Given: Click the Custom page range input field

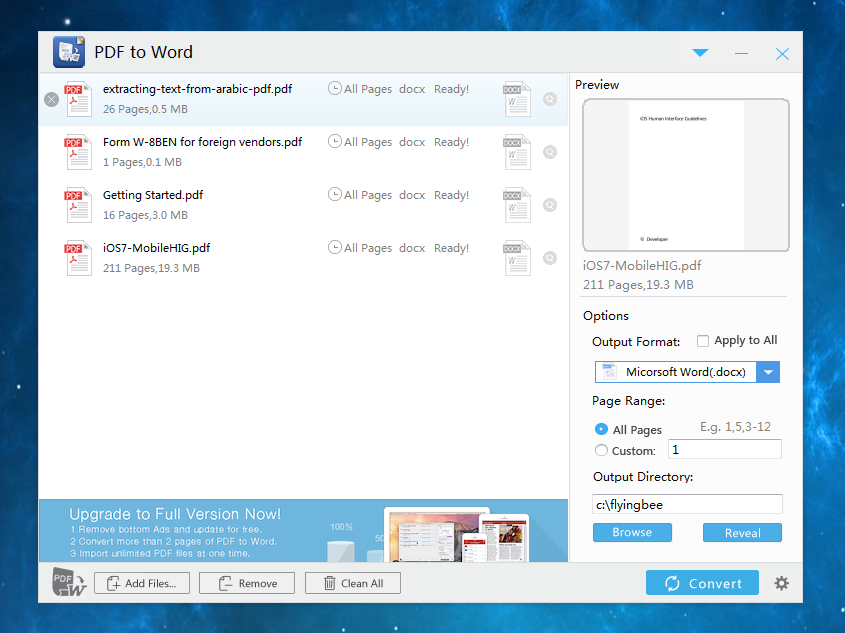Looking at the screenshot, I should [725, 449].
